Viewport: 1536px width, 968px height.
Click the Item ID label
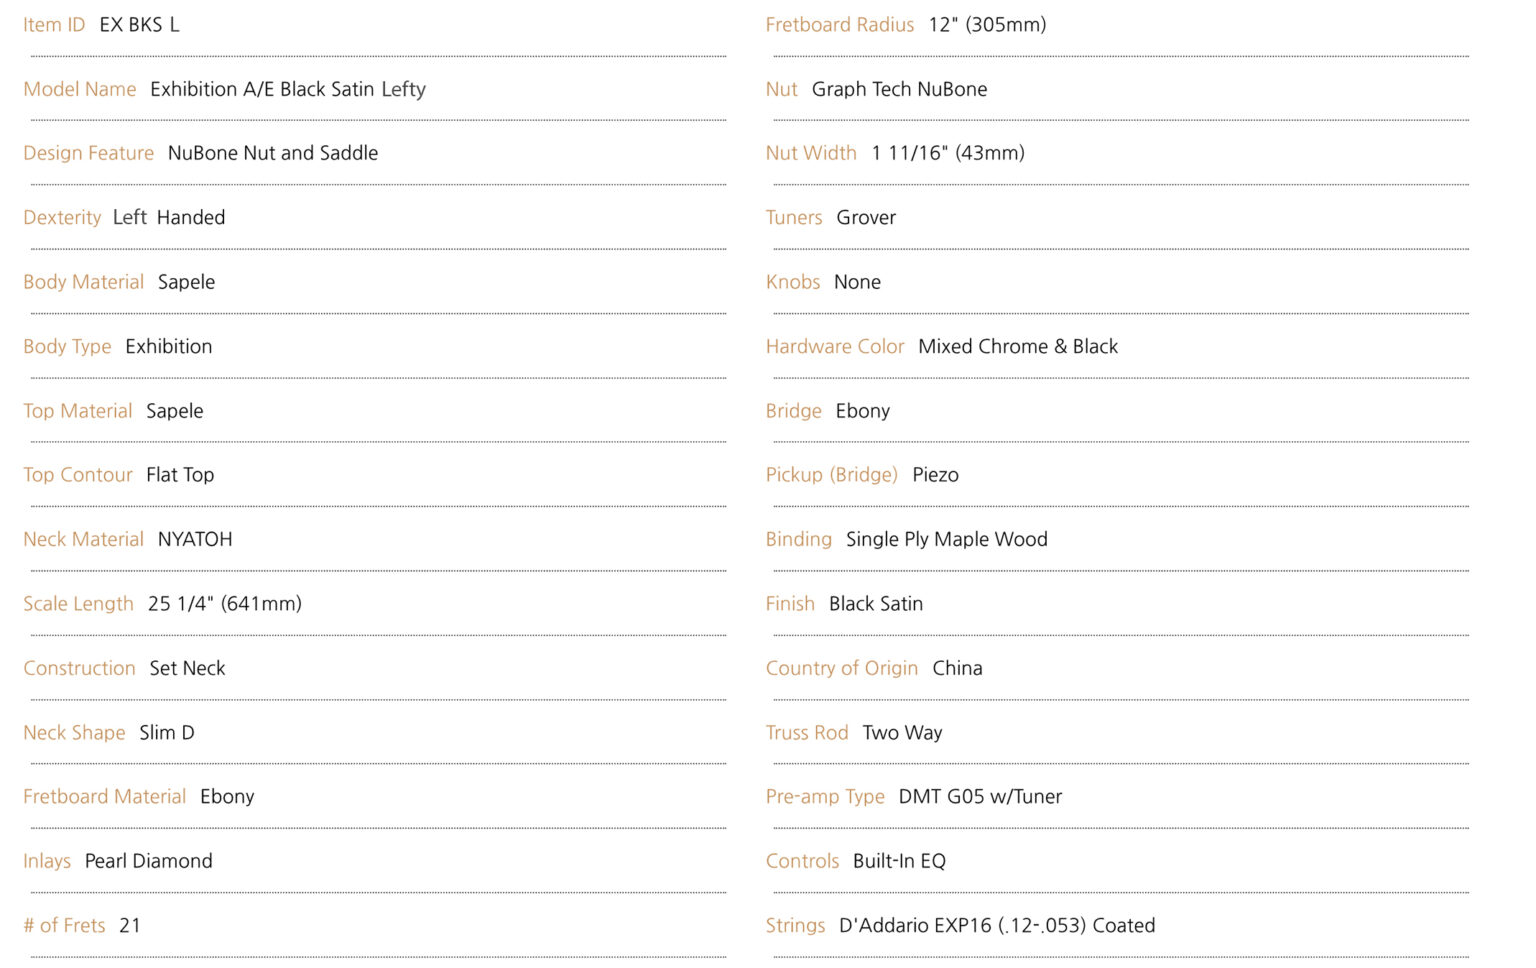coord(54,25)
